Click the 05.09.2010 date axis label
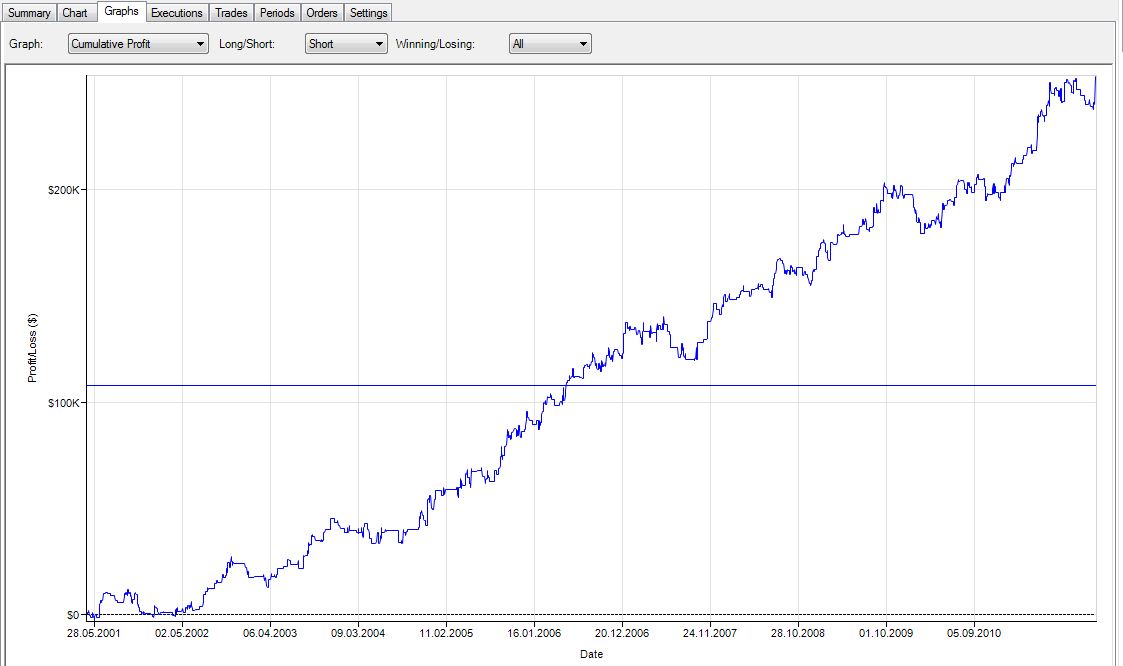 (x=972, y=633)
